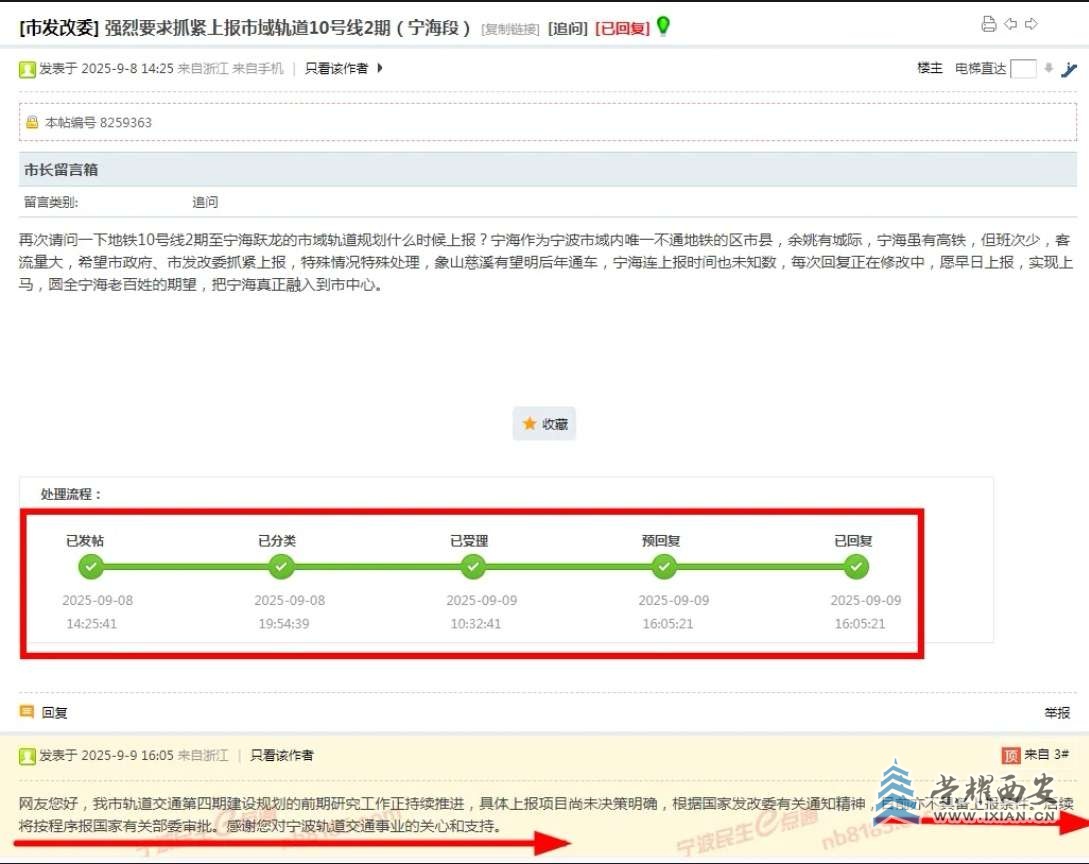Image resolution: width=1089 pixels, height=864 pixels.
Task: Click the star icon inside the 收藏 button
Action: click(x=528, y=423)
